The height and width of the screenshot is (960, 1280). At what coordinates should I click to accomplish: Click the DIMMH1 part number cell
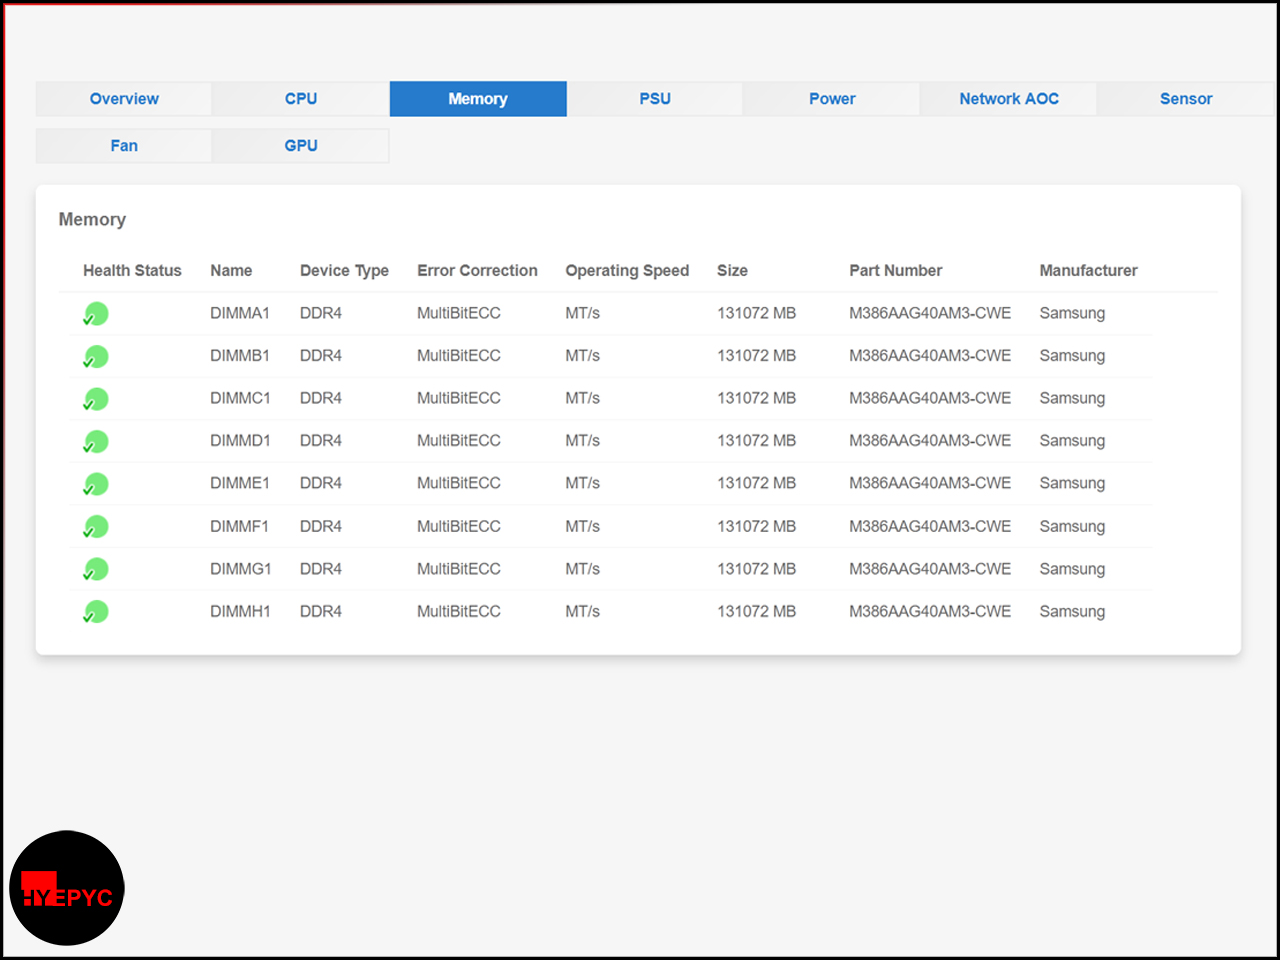[930, 611]
